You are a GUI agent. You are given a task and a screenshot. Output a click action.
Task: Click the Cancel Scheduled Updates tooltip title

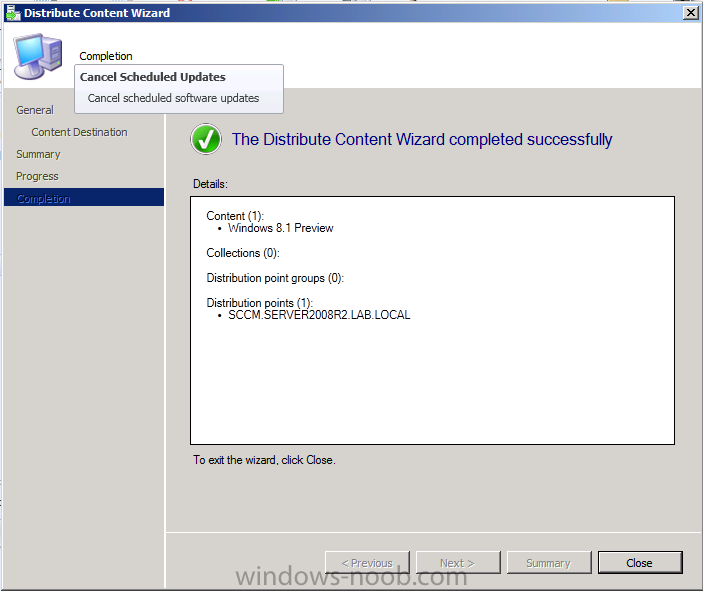click(152, 77)
